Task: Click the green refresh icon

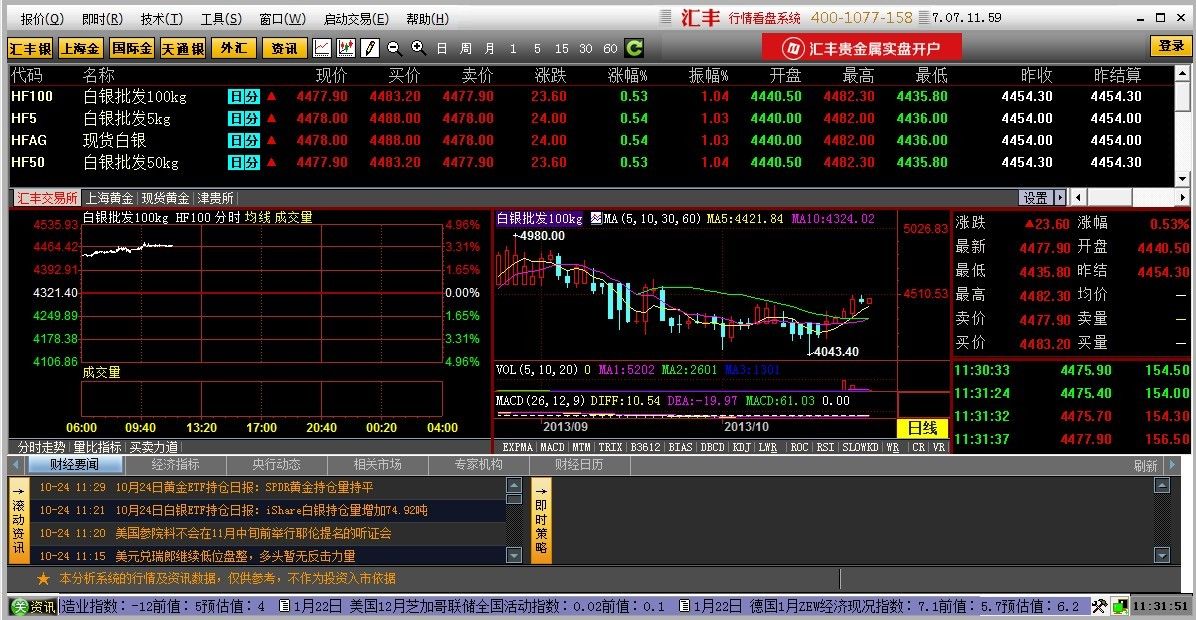Action: point(634,48)
